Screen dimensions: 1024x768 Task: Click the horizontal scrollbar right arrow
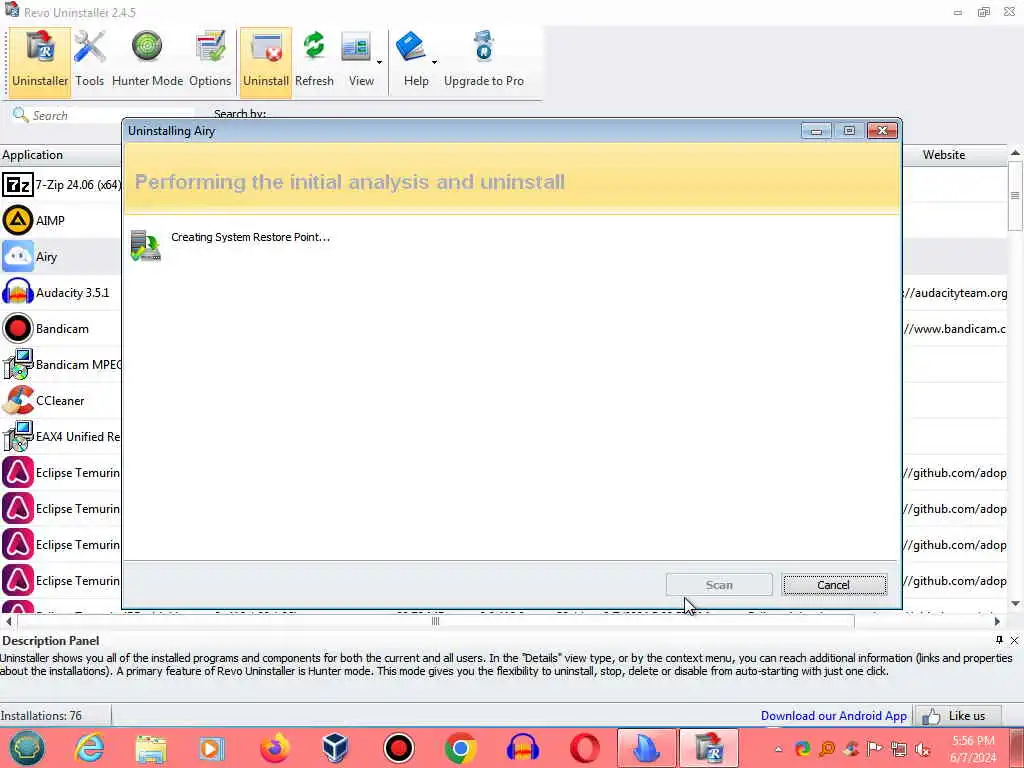pyautogui.click(x=997, y=621)
